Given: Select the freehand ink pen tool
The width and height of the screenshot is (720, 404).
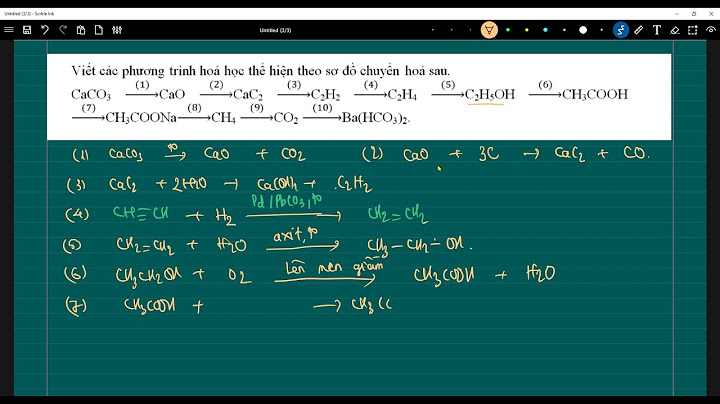Looking at the screenshot, I should (620, 30).
